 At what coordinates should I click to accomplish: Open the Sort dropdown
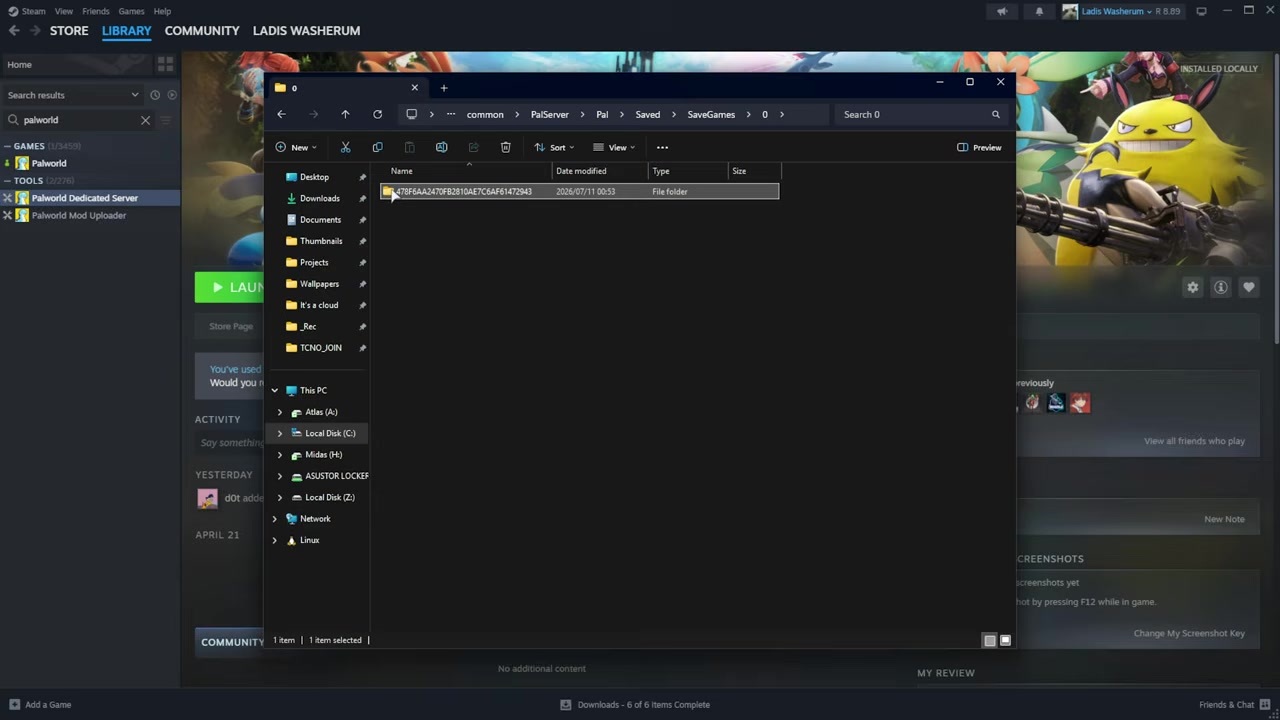coord(555,147)
